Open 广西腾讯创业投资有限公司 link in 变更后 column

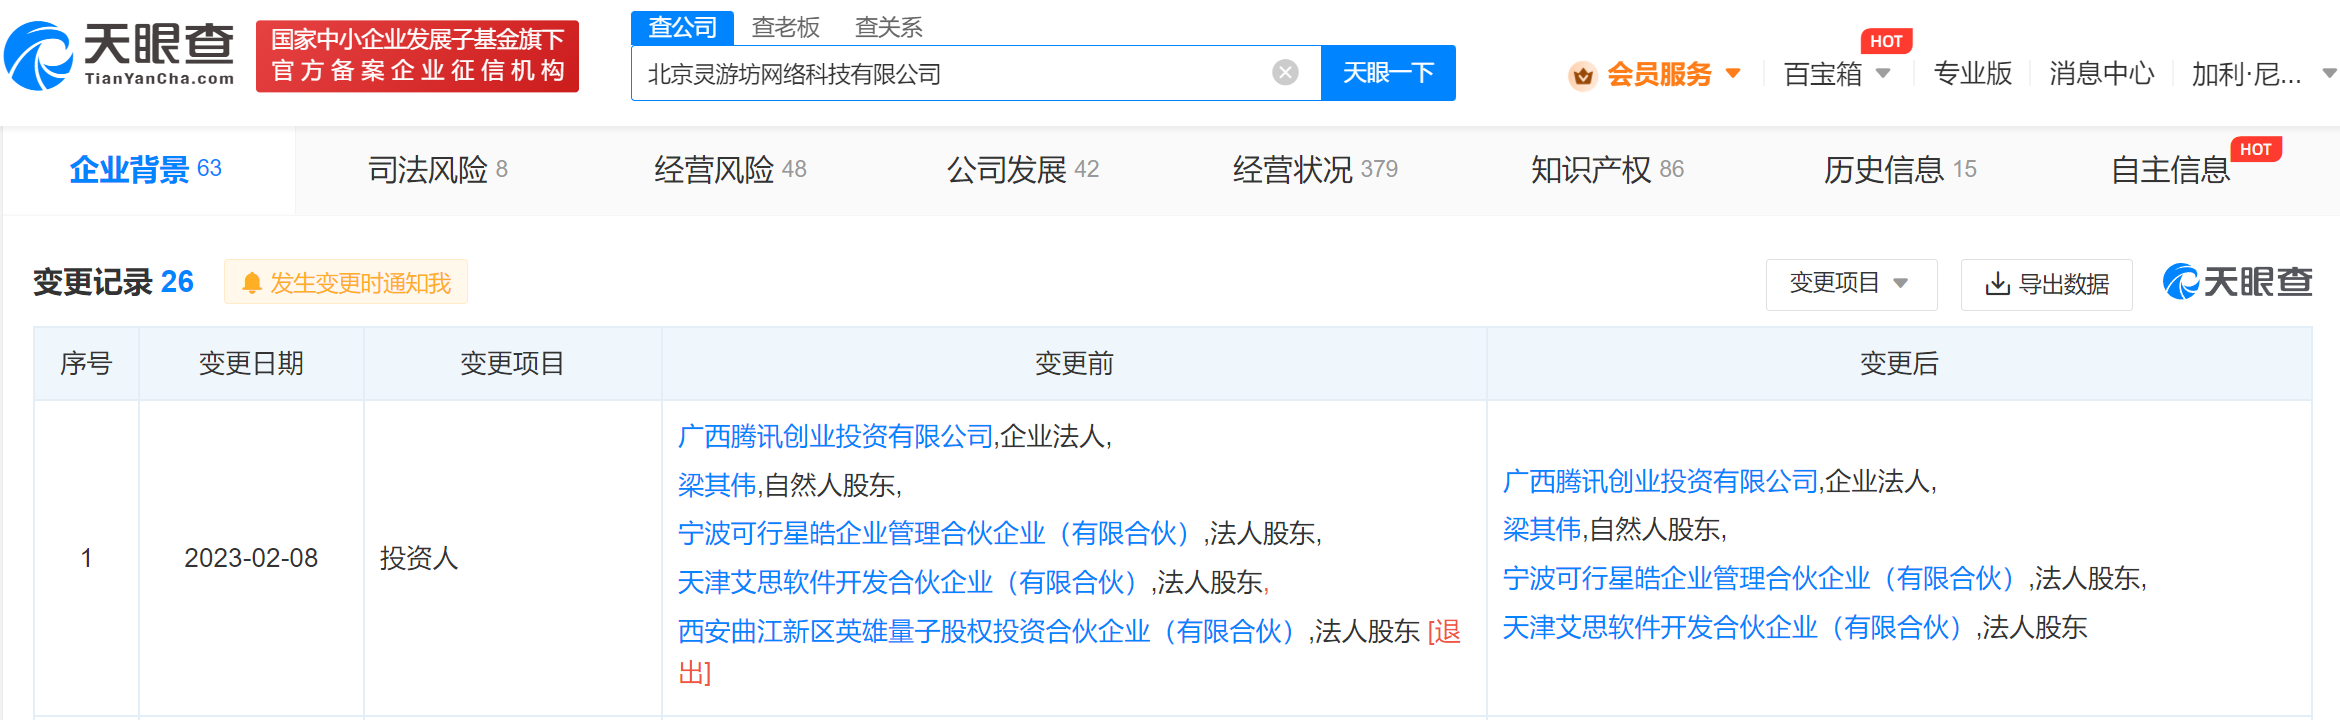pyautogui.click(x=1660, y=481)
